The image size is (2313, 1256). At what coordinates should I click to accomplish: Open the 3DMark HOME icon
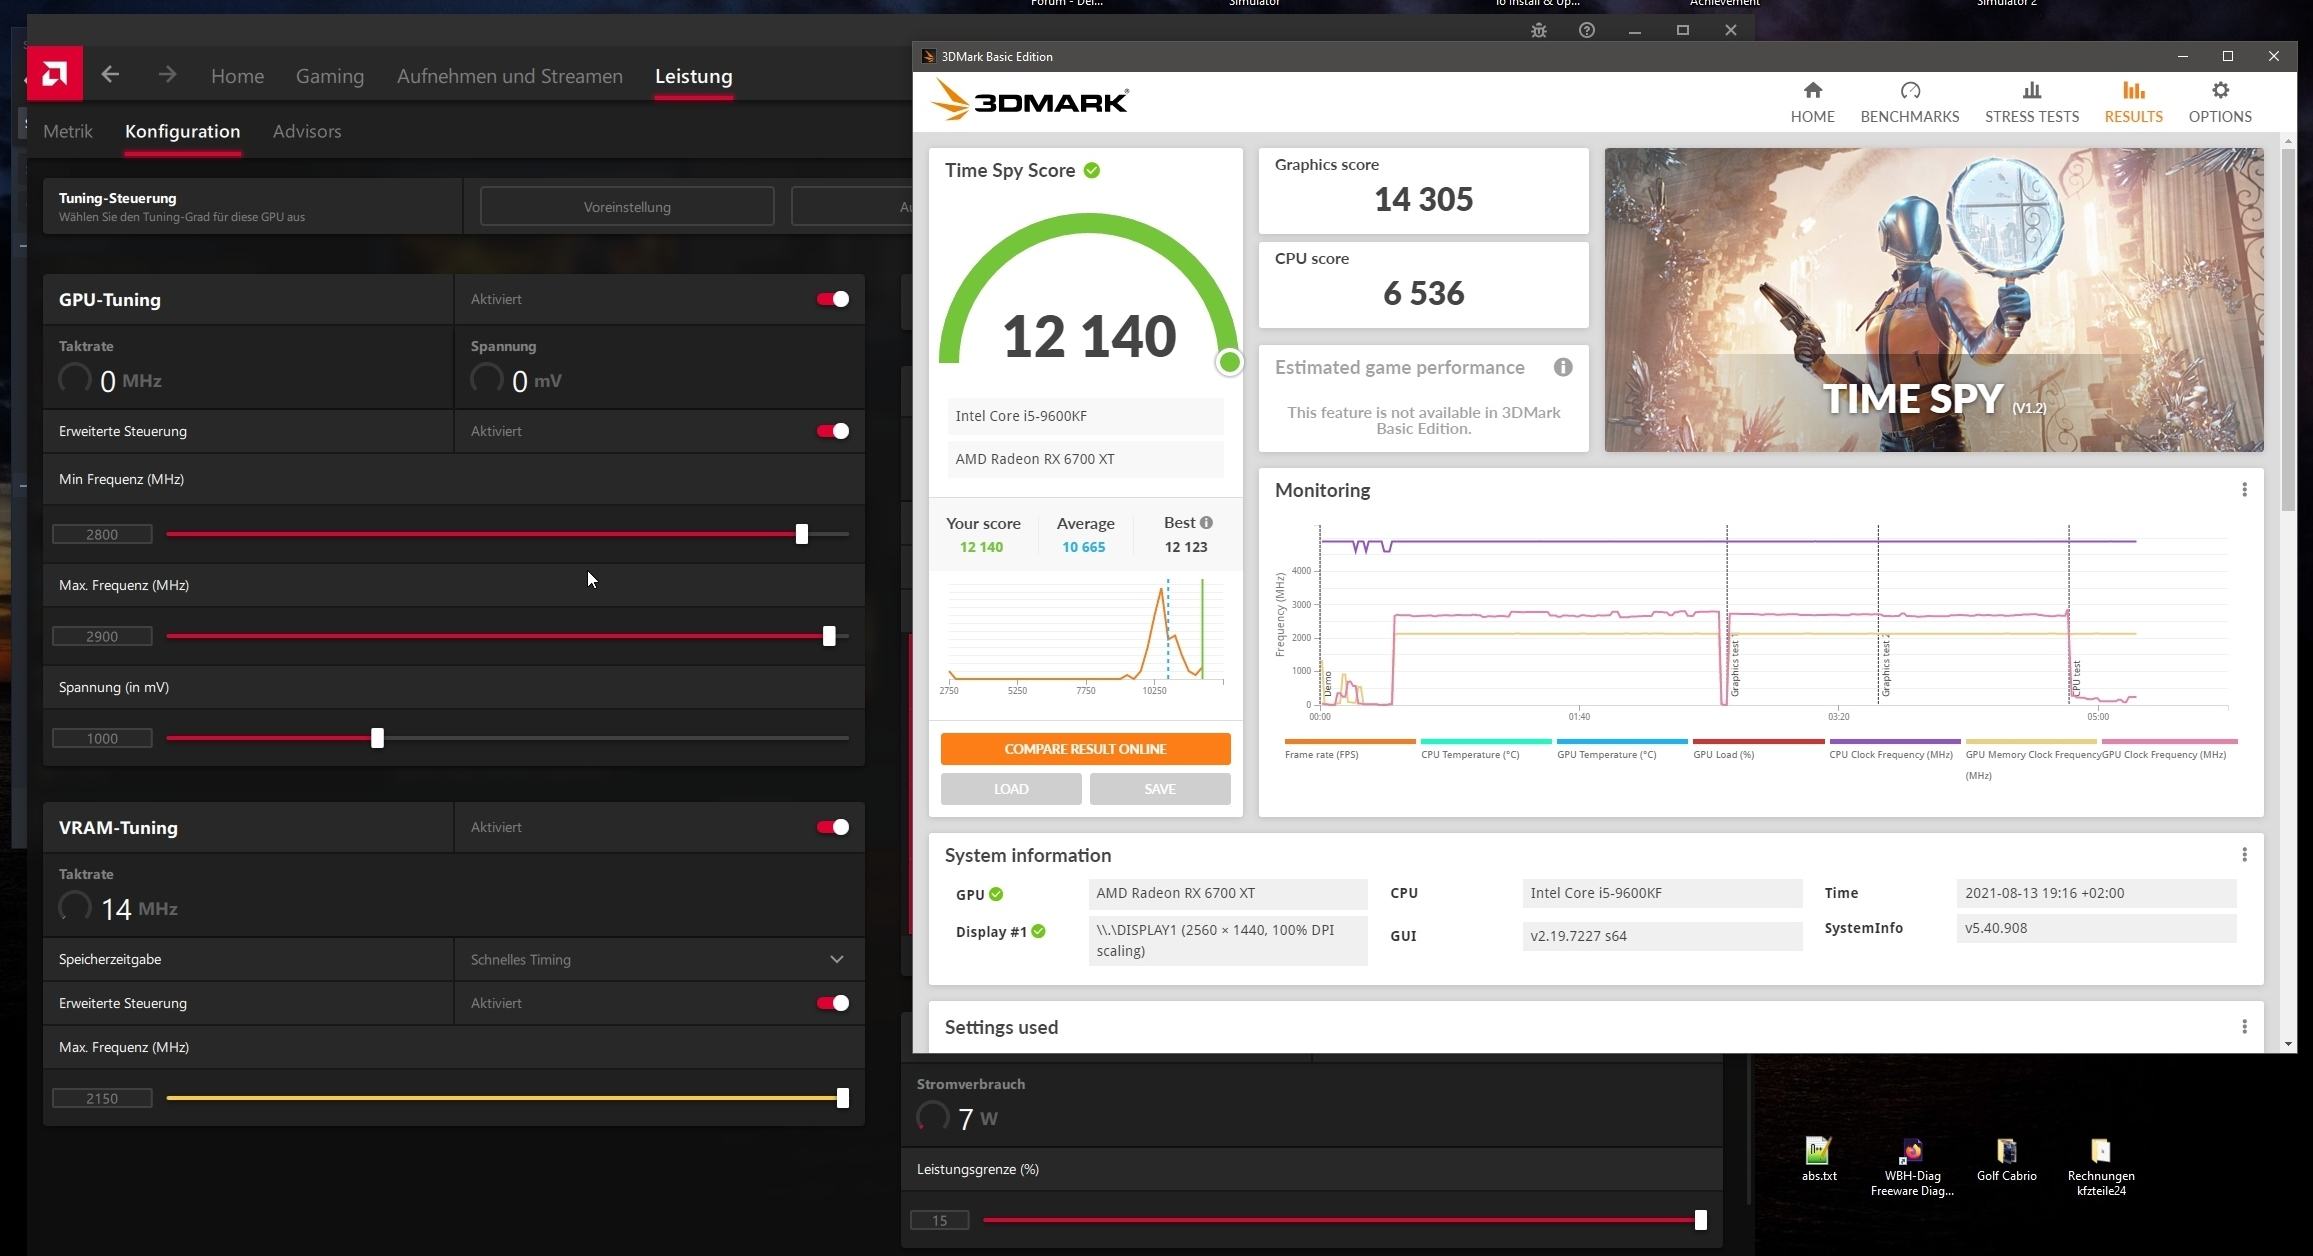[1812, 91]
